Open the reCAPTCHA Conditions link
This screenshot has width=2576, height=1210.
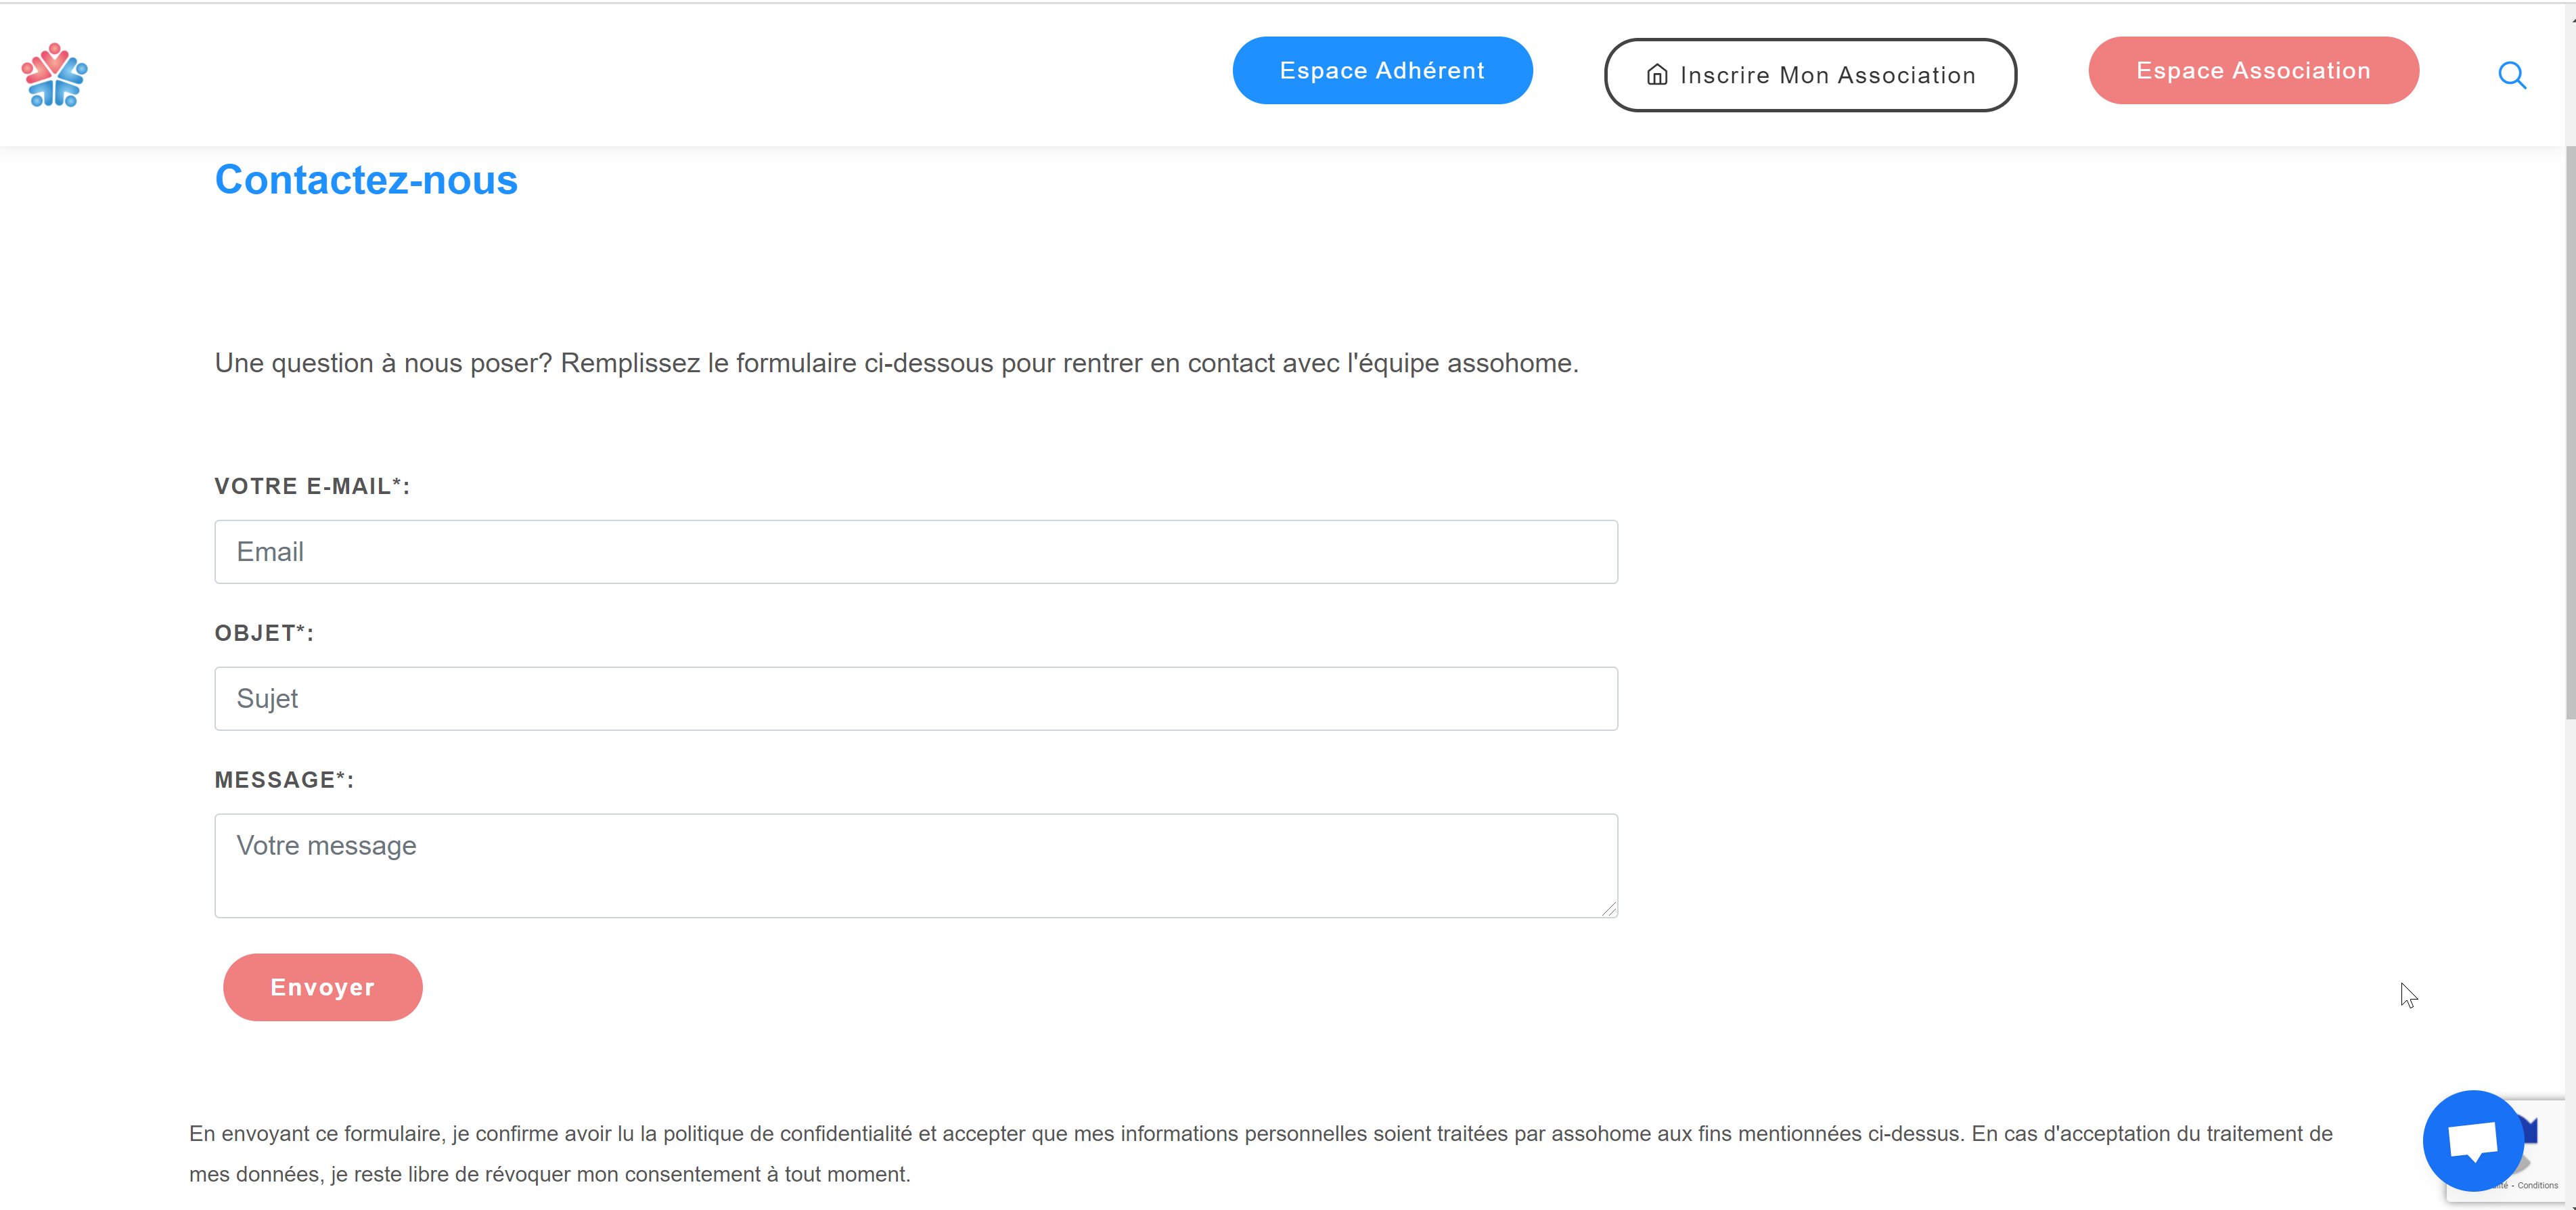coord(2537,1185)
